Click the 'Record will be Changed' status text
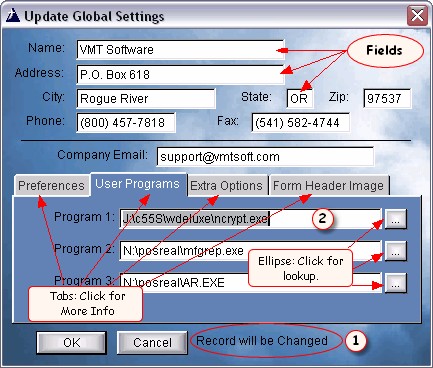This screenshot has width=433, height=368. (262, 341)
